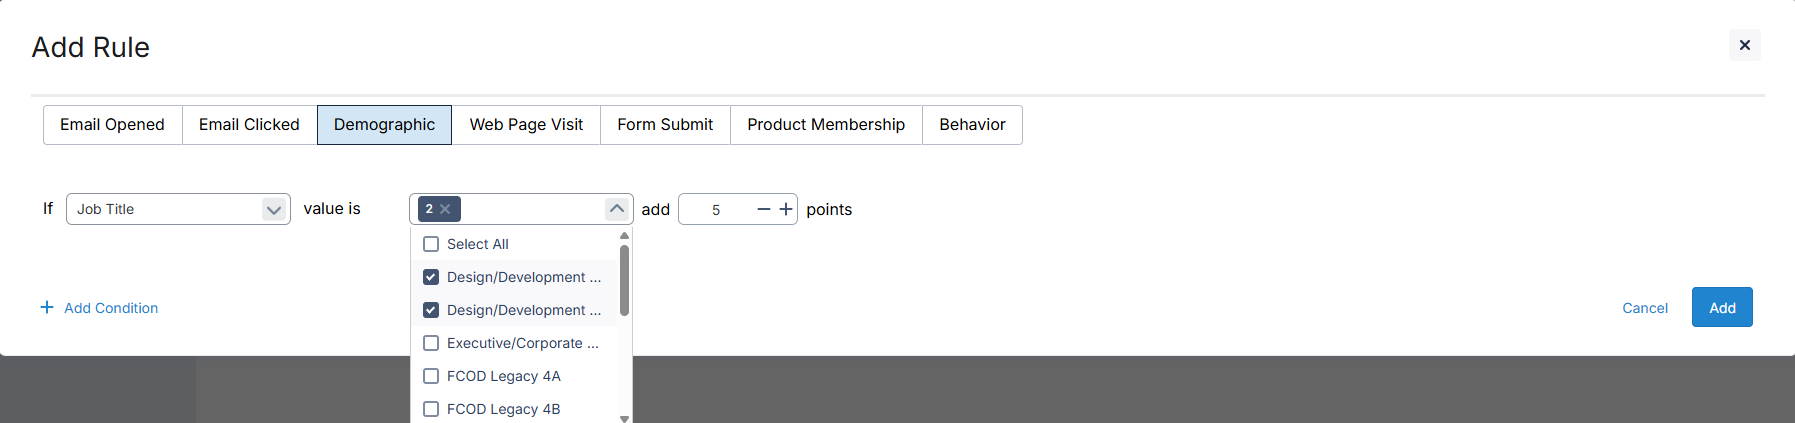1795x423 pixels.
Task: Decrease points with the minus icon
Action: click(764, 209)
